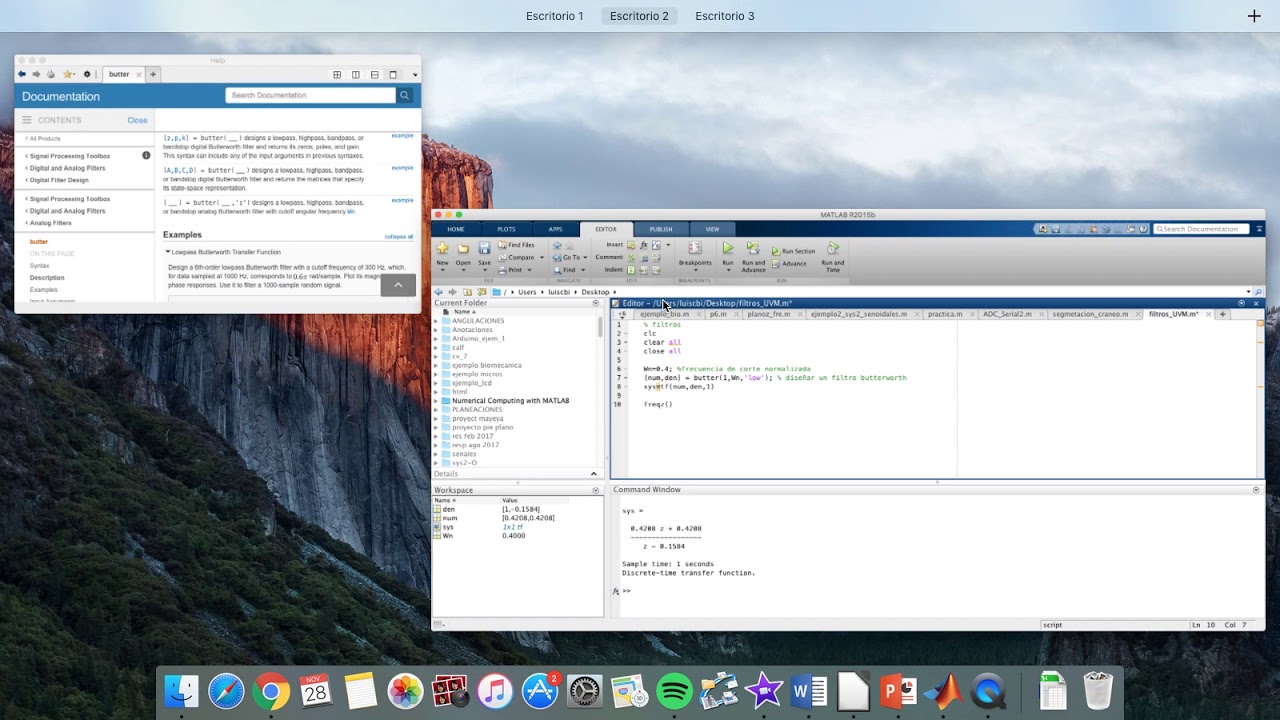Screen dimensions: 1280x720
Task: Click the print icon in Help toolbar
Action: coord(51,74)
